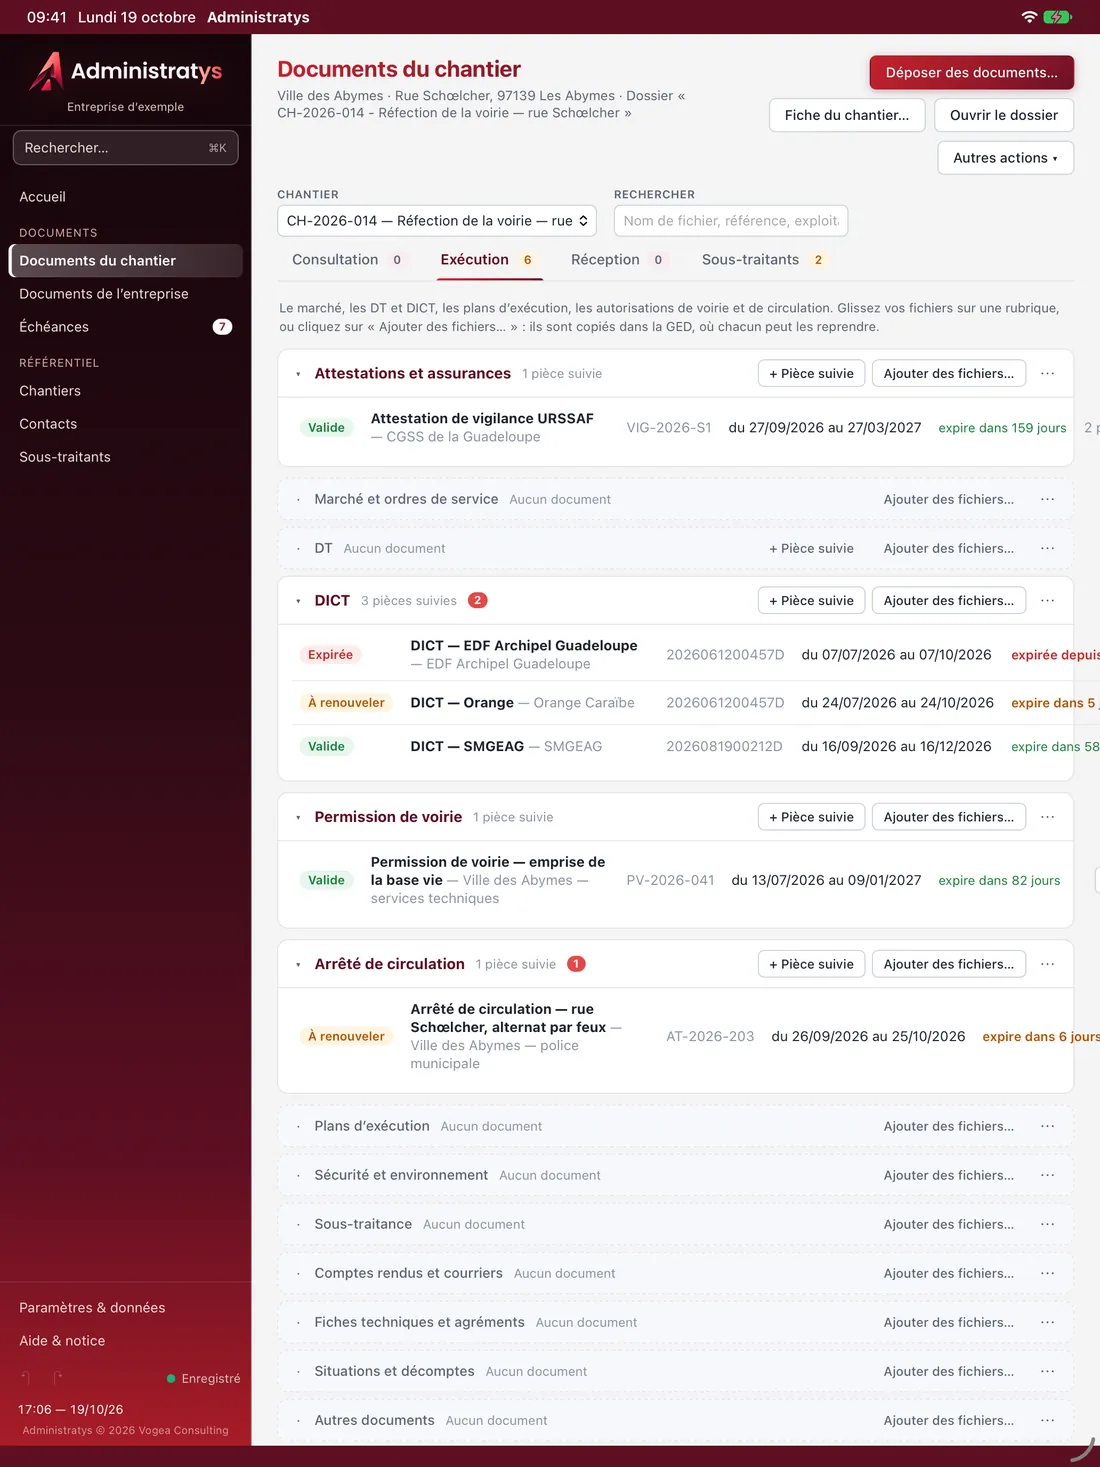Open DICT — EDF Archipel Guadeloupe row
The height and width of the screenshot is (1467, 1100).
524,654
